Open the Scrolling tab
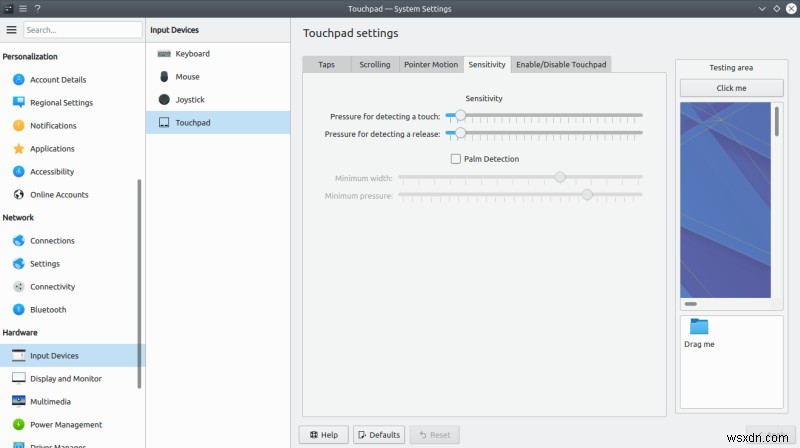The height and width of the screenshot is (448, 800). click(x=374, y=65)
